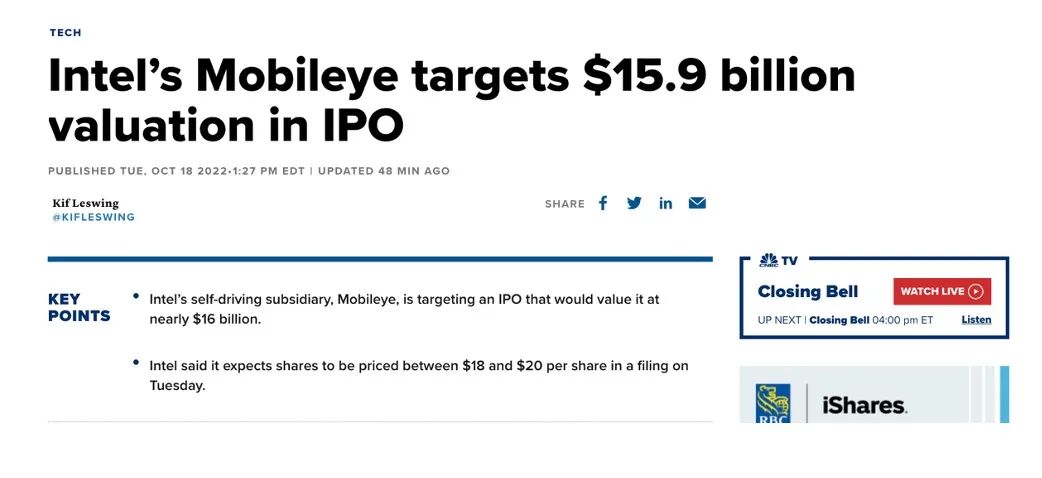The image size is (1042, 478).
Task: Click the Mobileye IPO article headline
Action: coord(450,100)
